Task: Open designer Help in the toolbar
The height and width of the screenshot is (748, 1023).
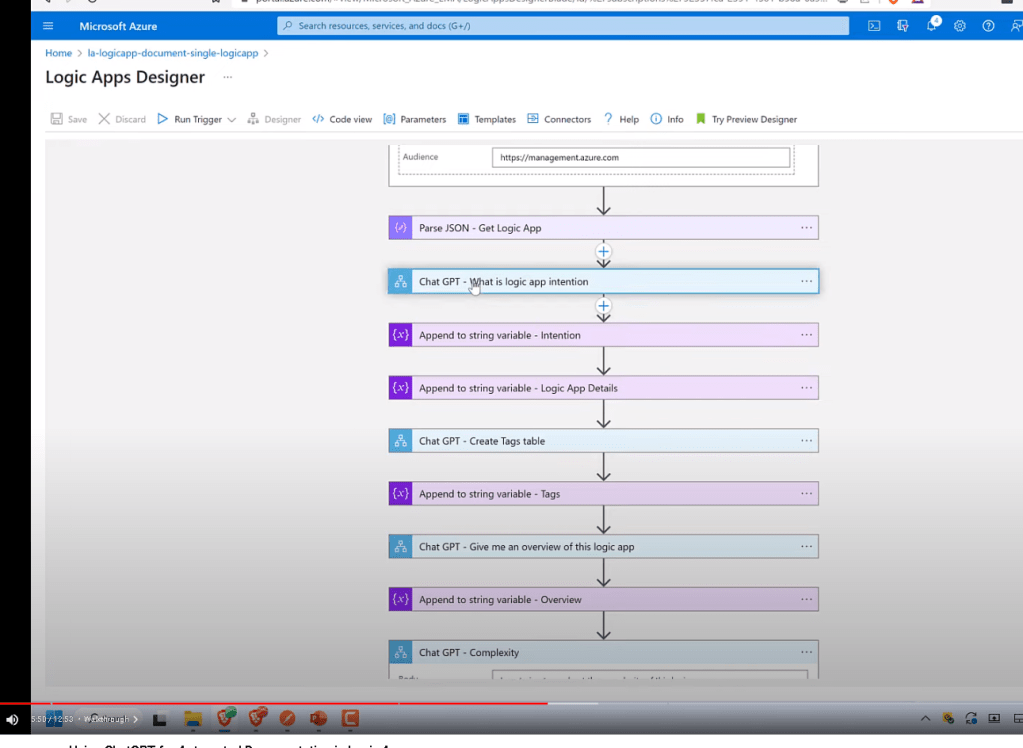Action: pyautogui.click(x=621, y=119)
